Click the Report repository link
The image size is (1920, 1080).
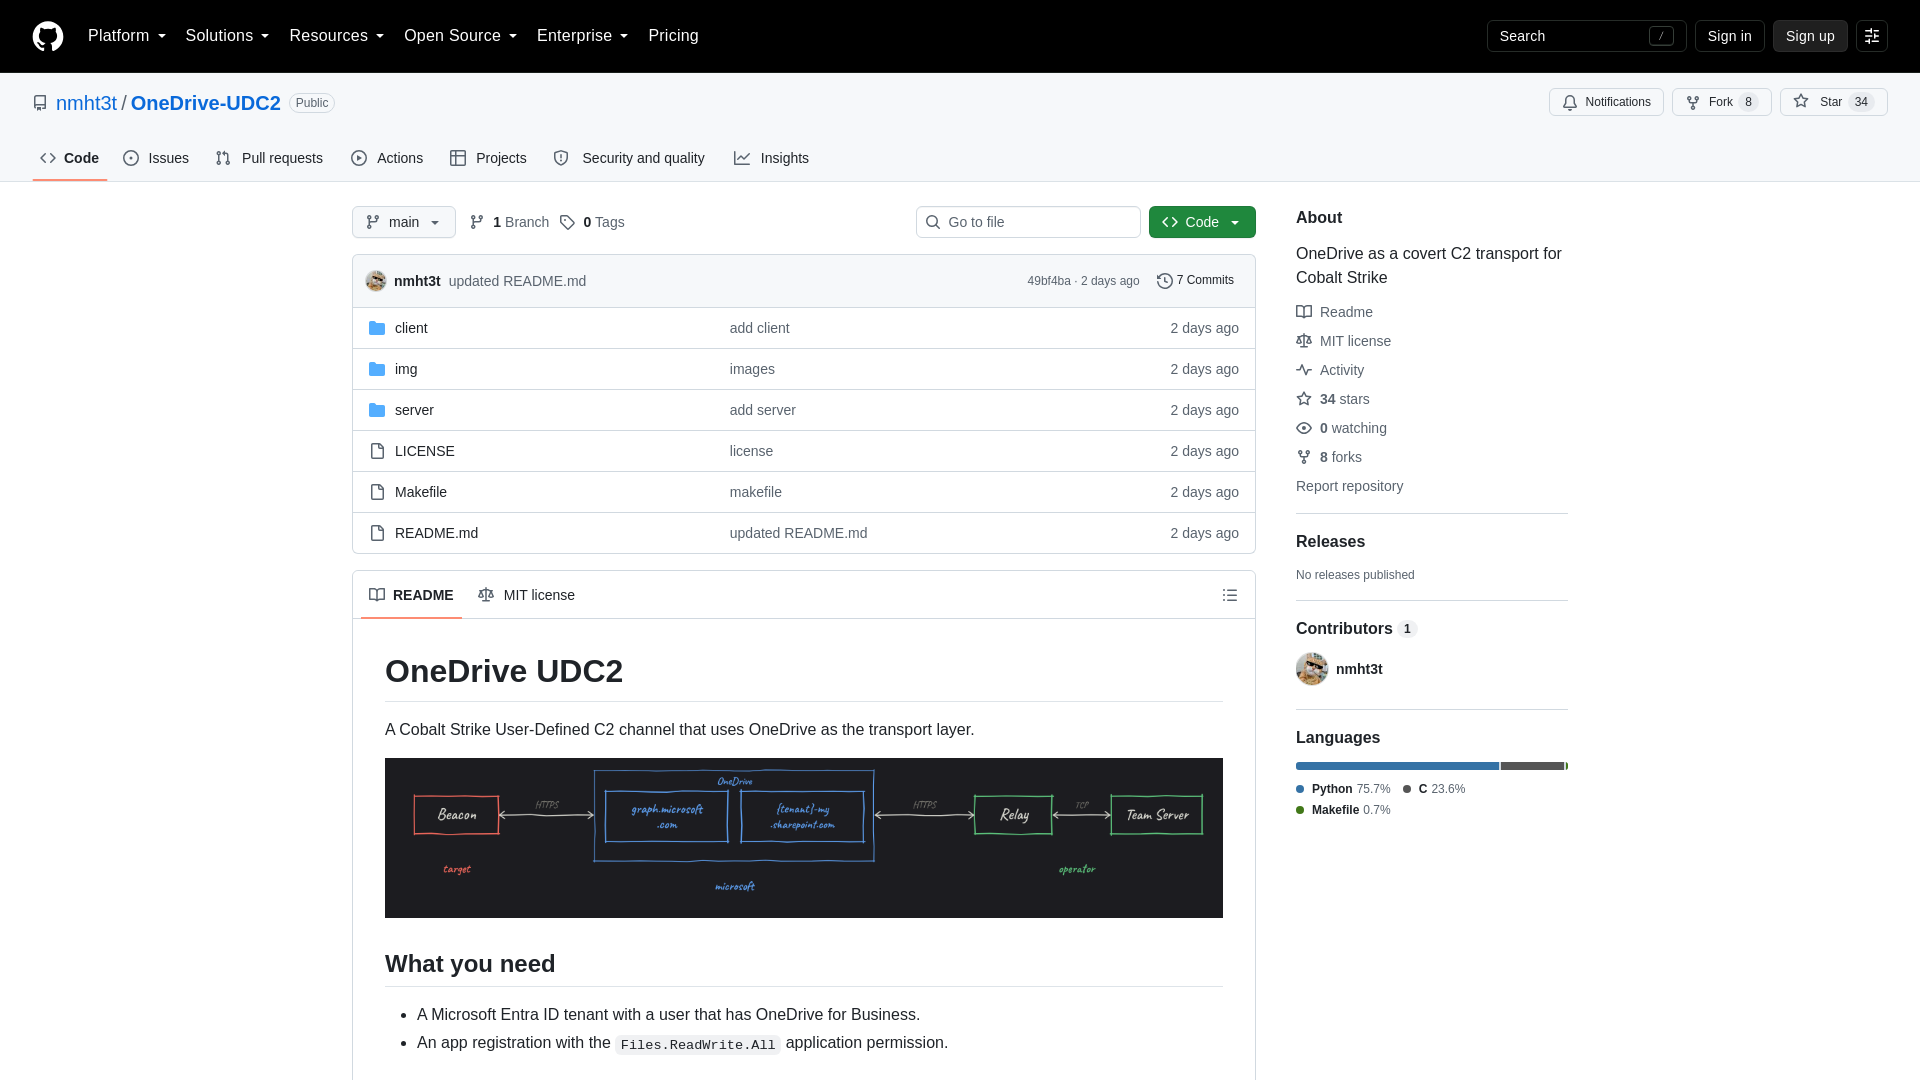(x=1349, y=486)
